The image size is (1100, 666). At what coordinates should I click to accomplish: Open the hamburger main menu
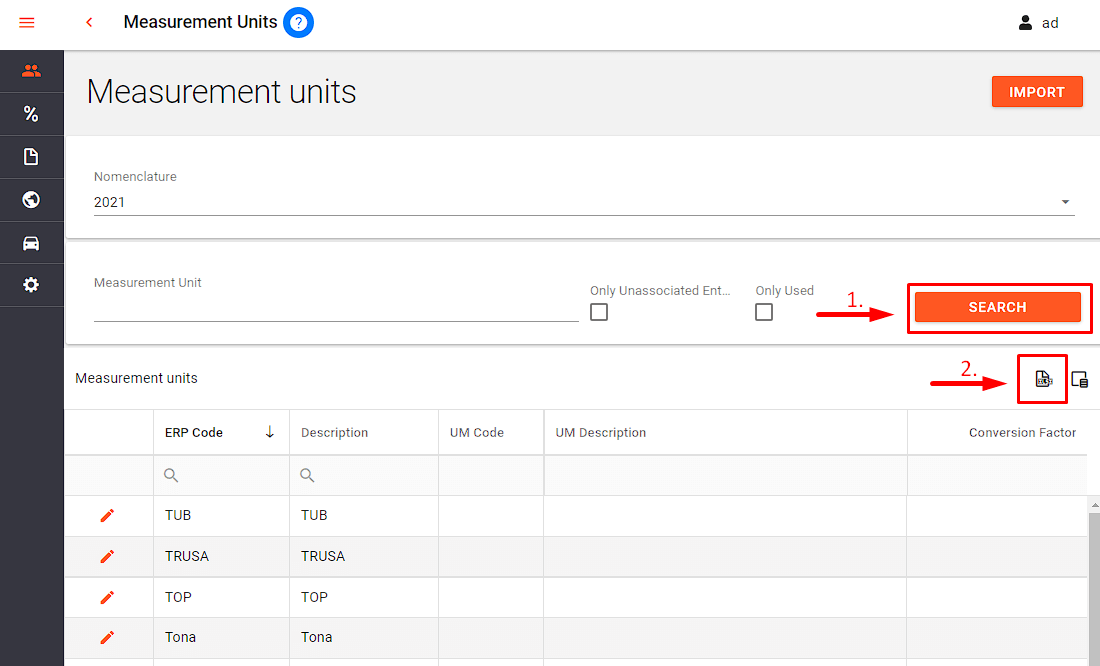(x=27, y=22)
